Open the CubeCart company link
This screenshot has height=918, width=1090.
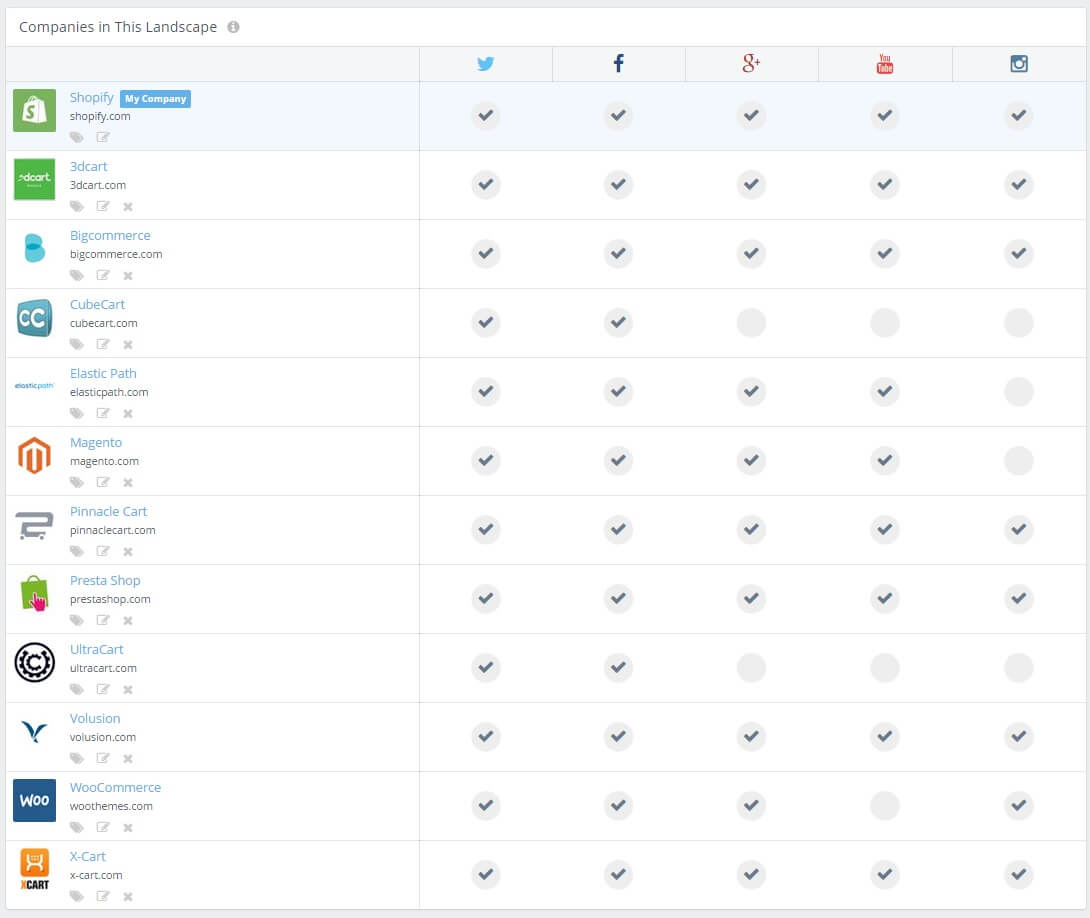[x=97, y=304]
